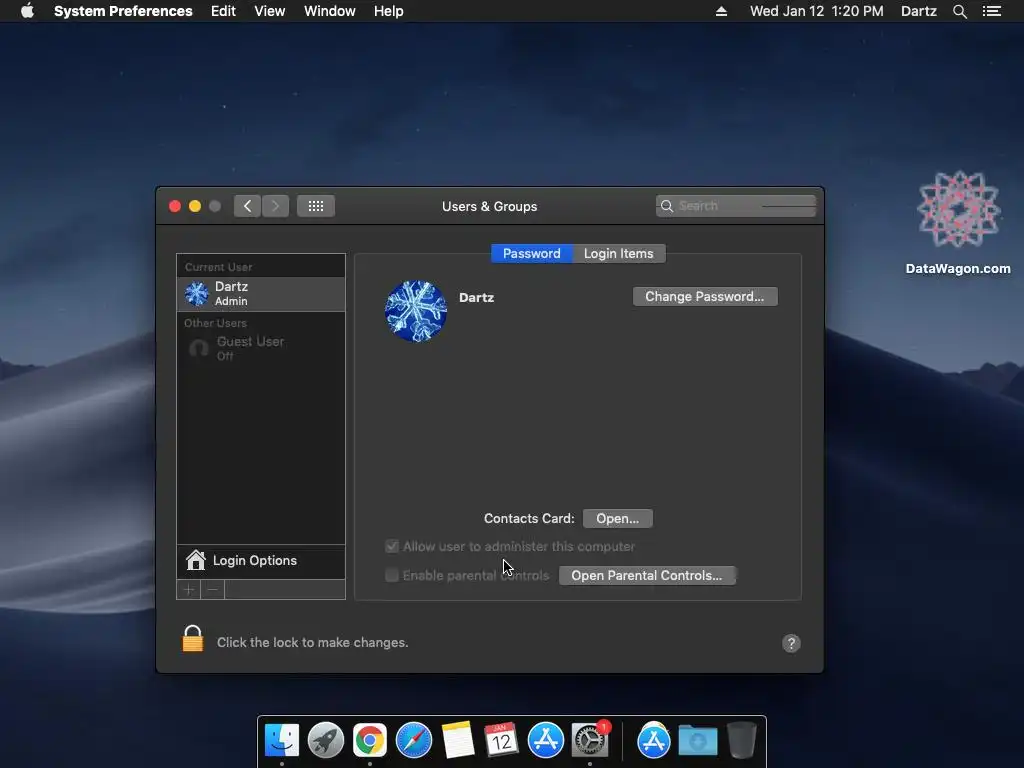The height and width of the screenshot is (768, 1024).
Task: Open the Window menu
Action: [330, 11]
